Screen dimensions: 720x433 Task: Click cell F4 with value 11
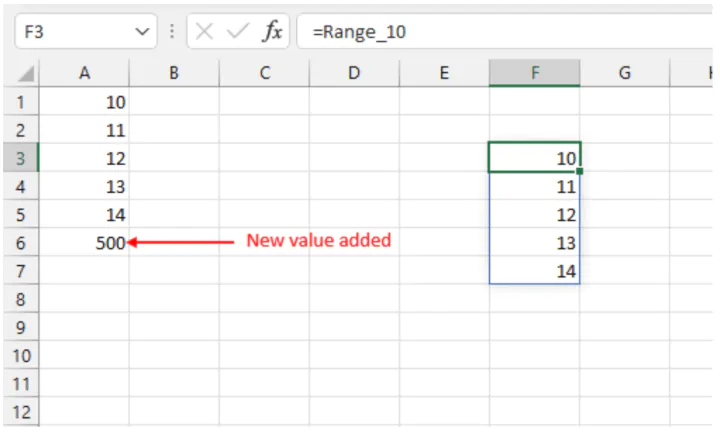pyautogui.click(x=534, y=186)
